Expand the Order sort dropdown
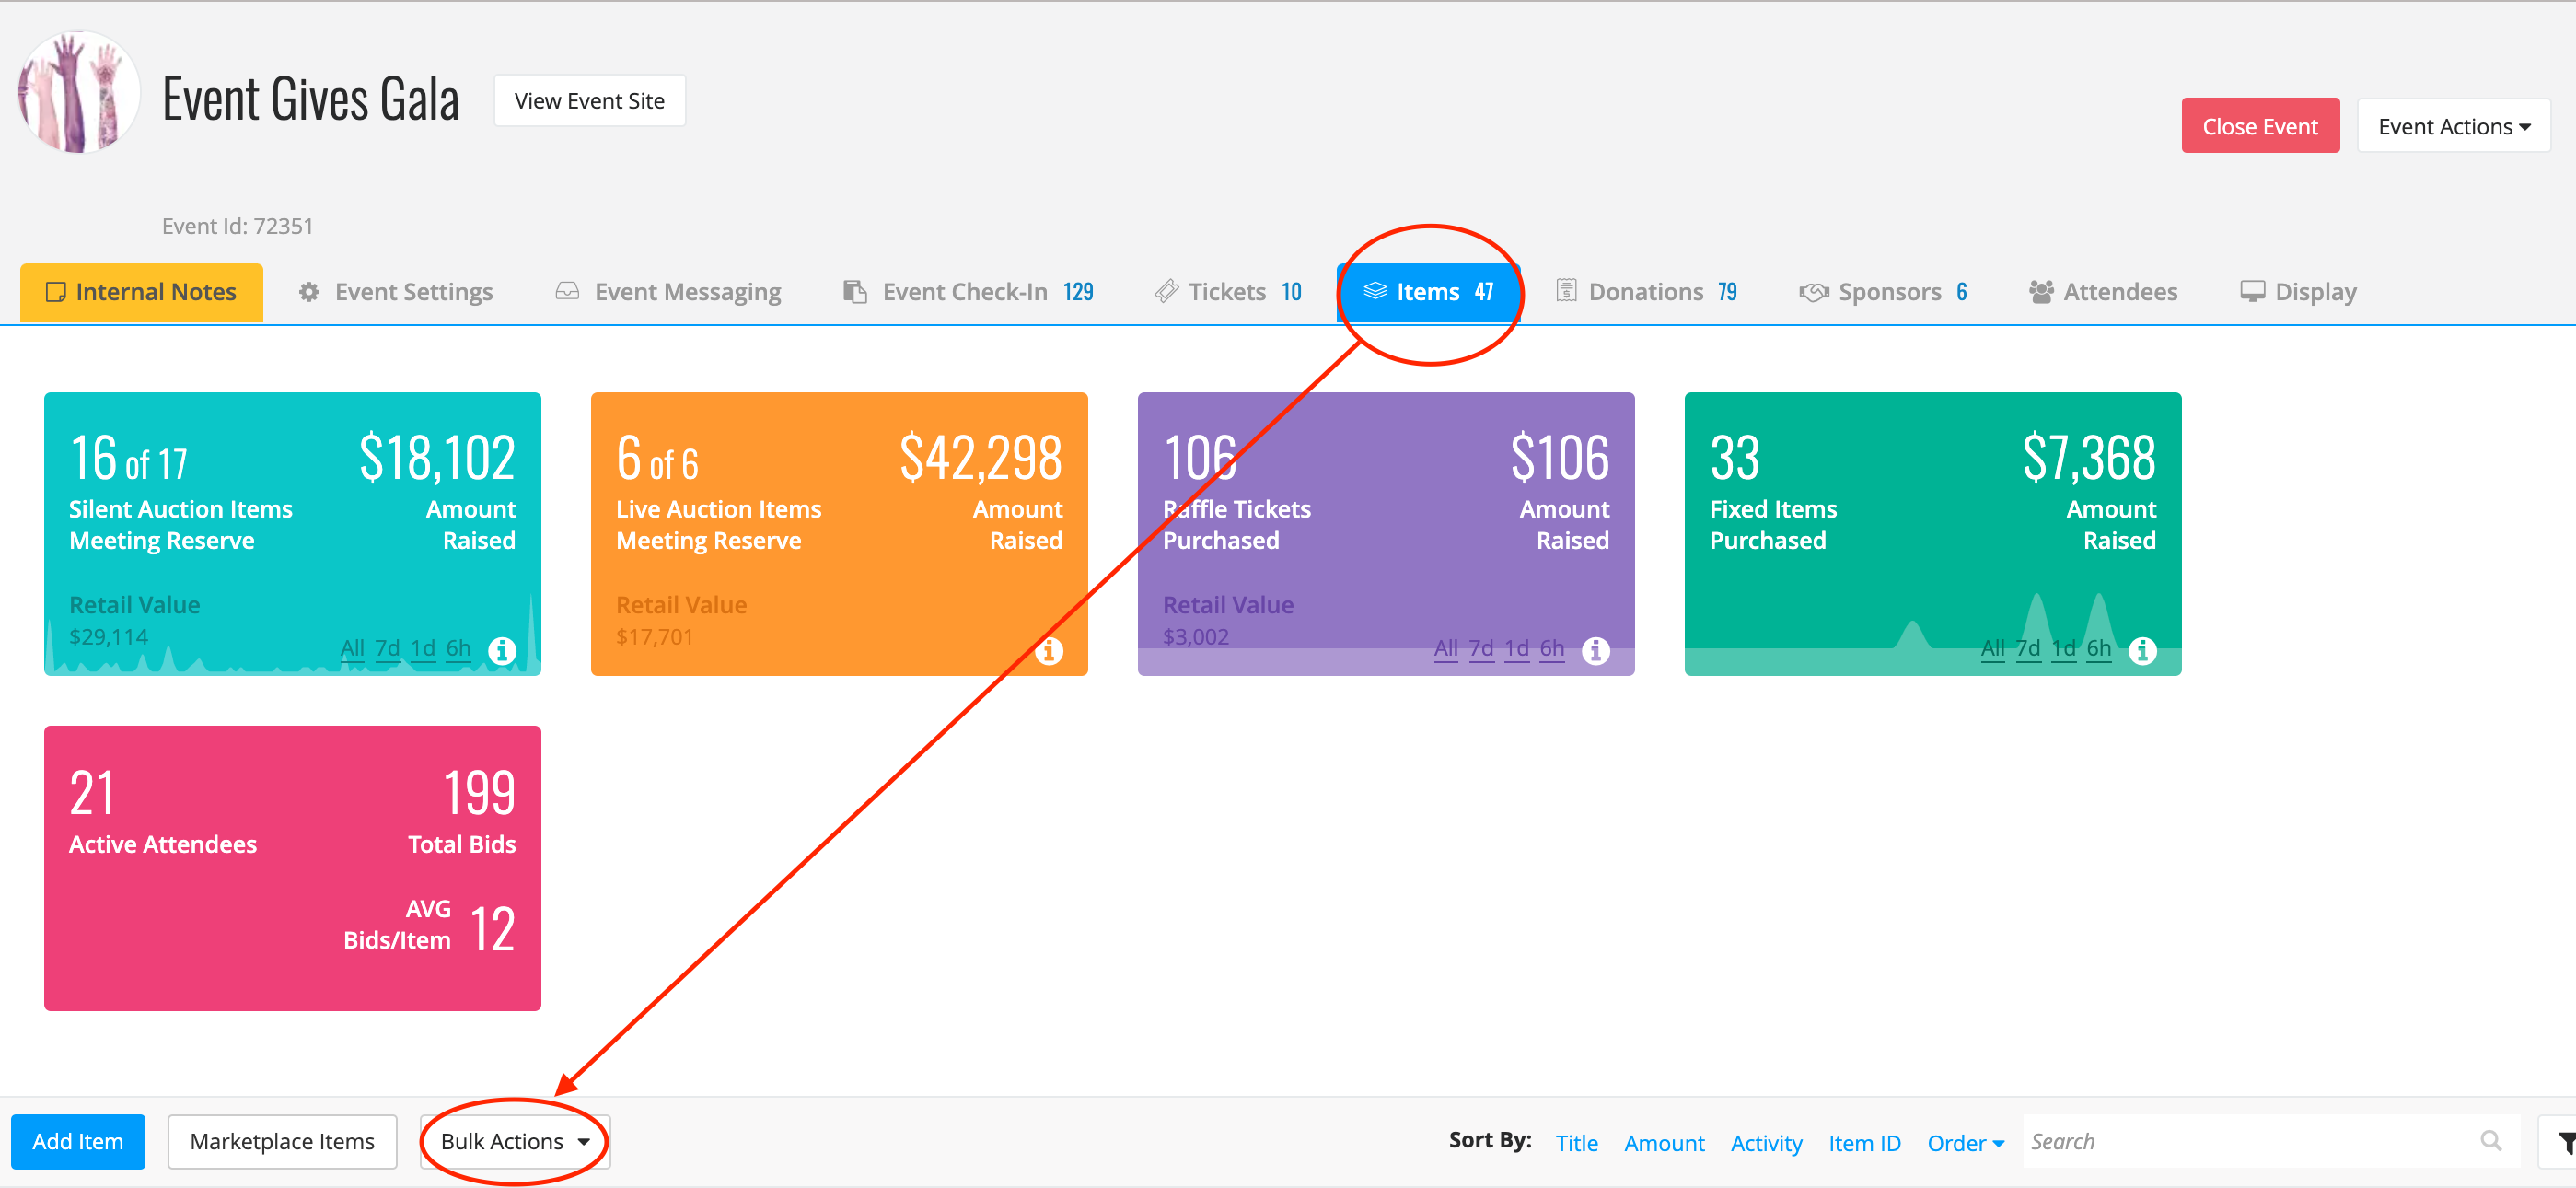Viewport: 2576px width, 1188px height. [x=1966, y=1143]
